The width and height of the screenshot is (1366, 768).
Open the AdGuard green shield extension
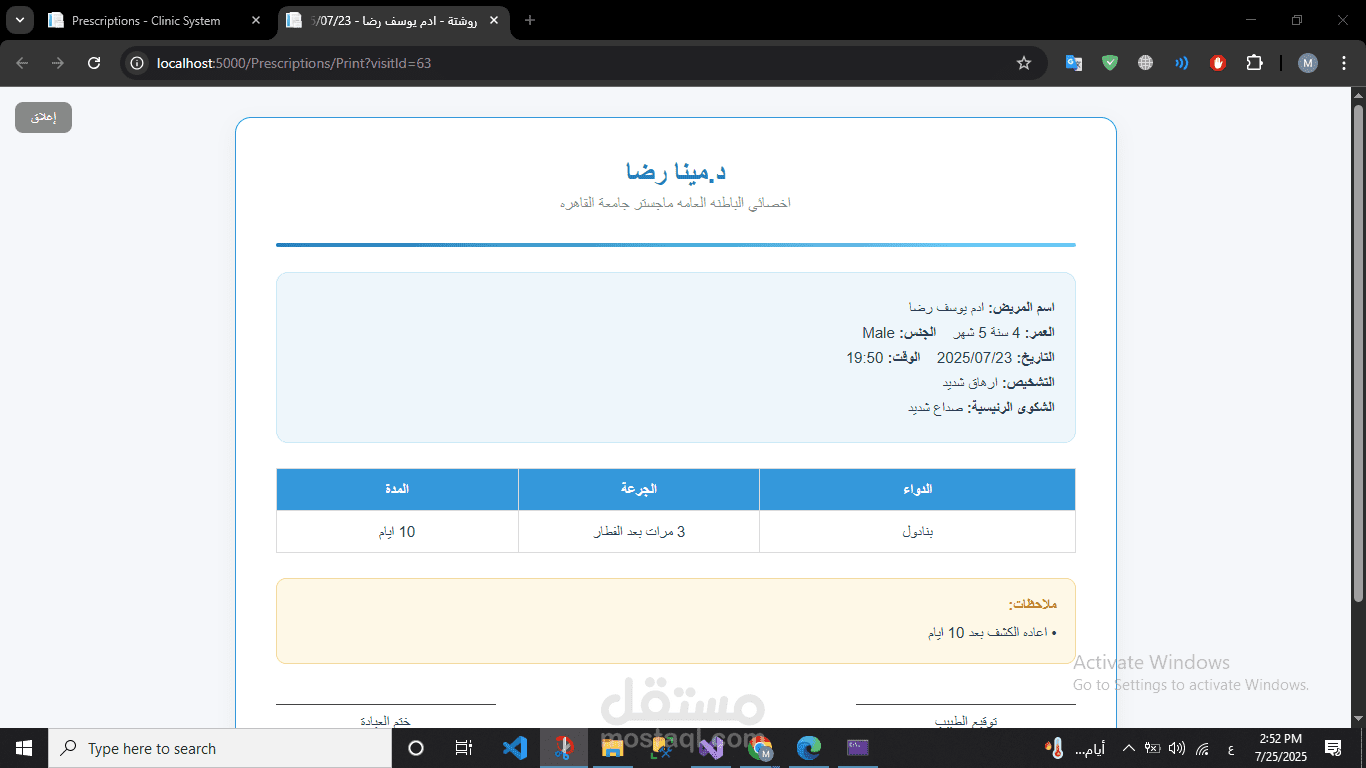coord(1110,63)
